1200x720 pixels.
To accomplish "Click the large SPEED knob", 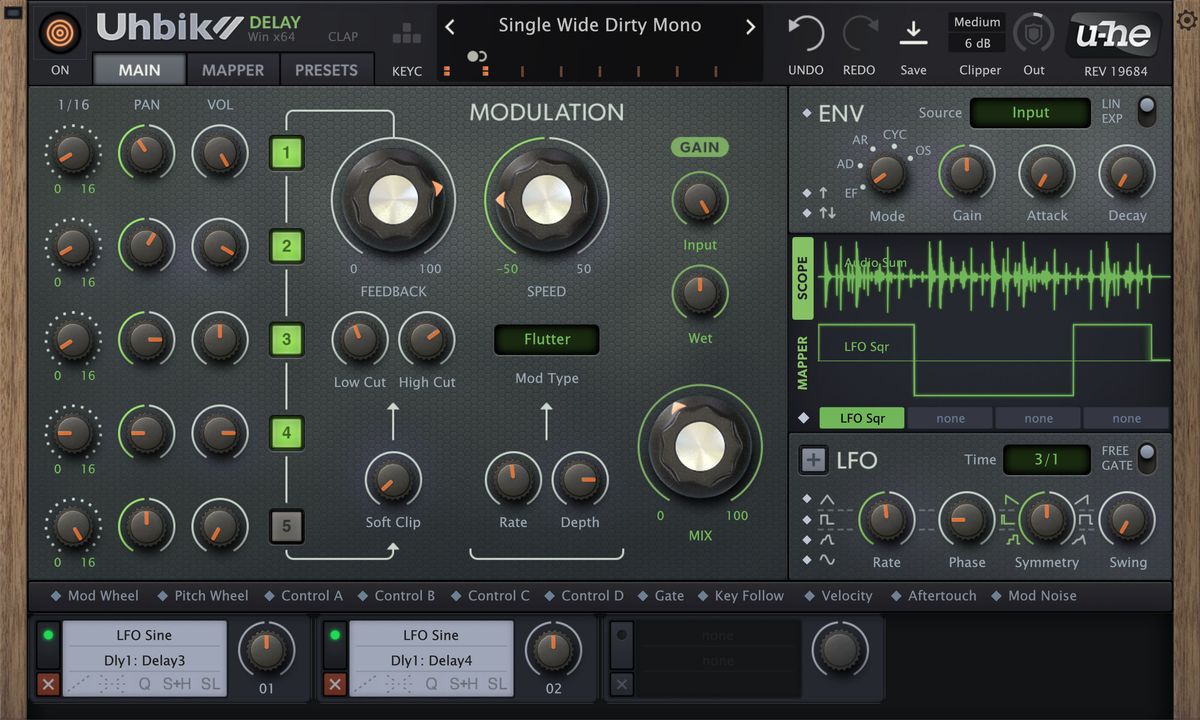I will point(546,200).
